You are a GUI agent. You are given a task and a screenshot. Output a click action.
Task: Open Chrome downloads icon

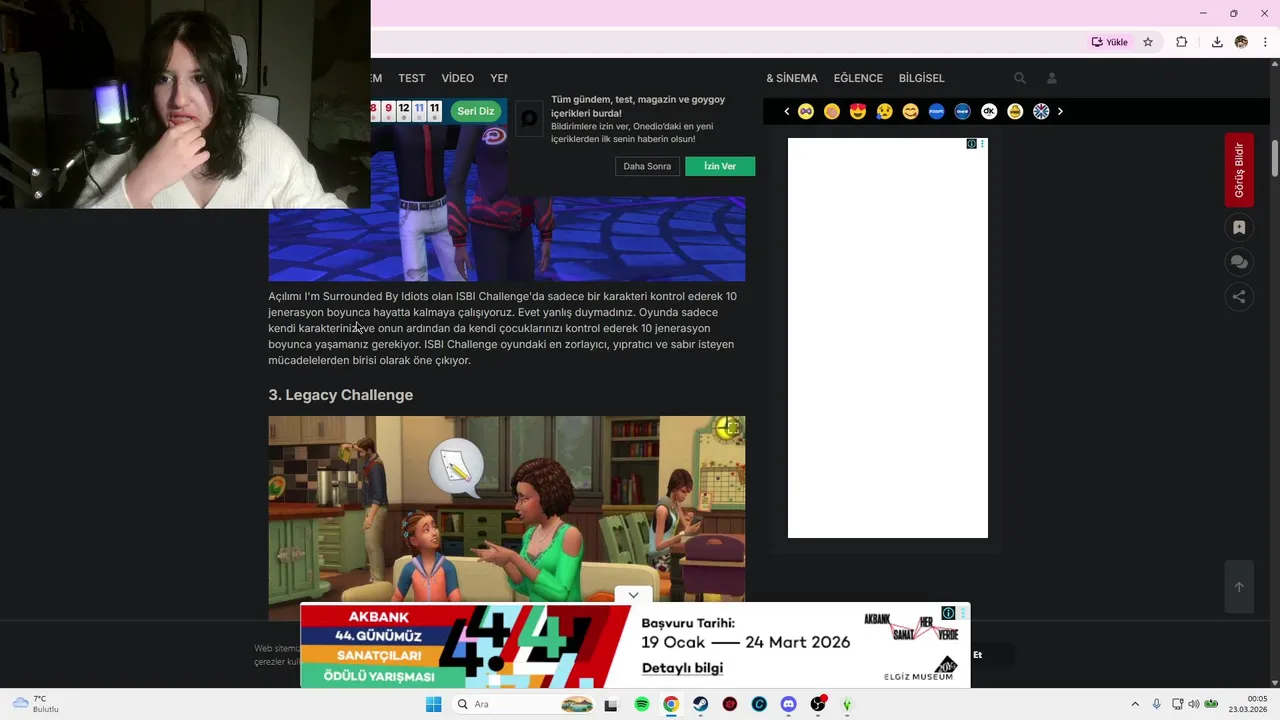1217,42
